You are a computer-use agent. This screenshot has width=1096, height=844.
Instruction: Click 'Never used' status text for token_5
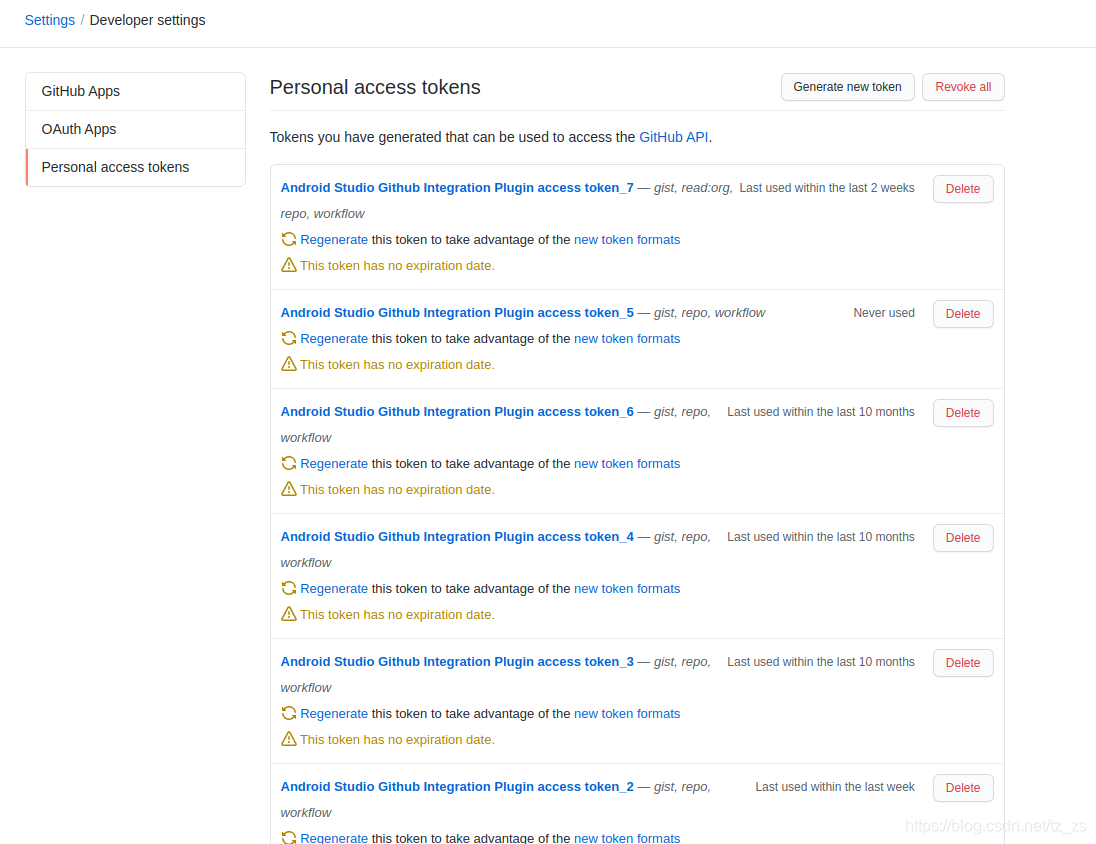tap(884, 313)
